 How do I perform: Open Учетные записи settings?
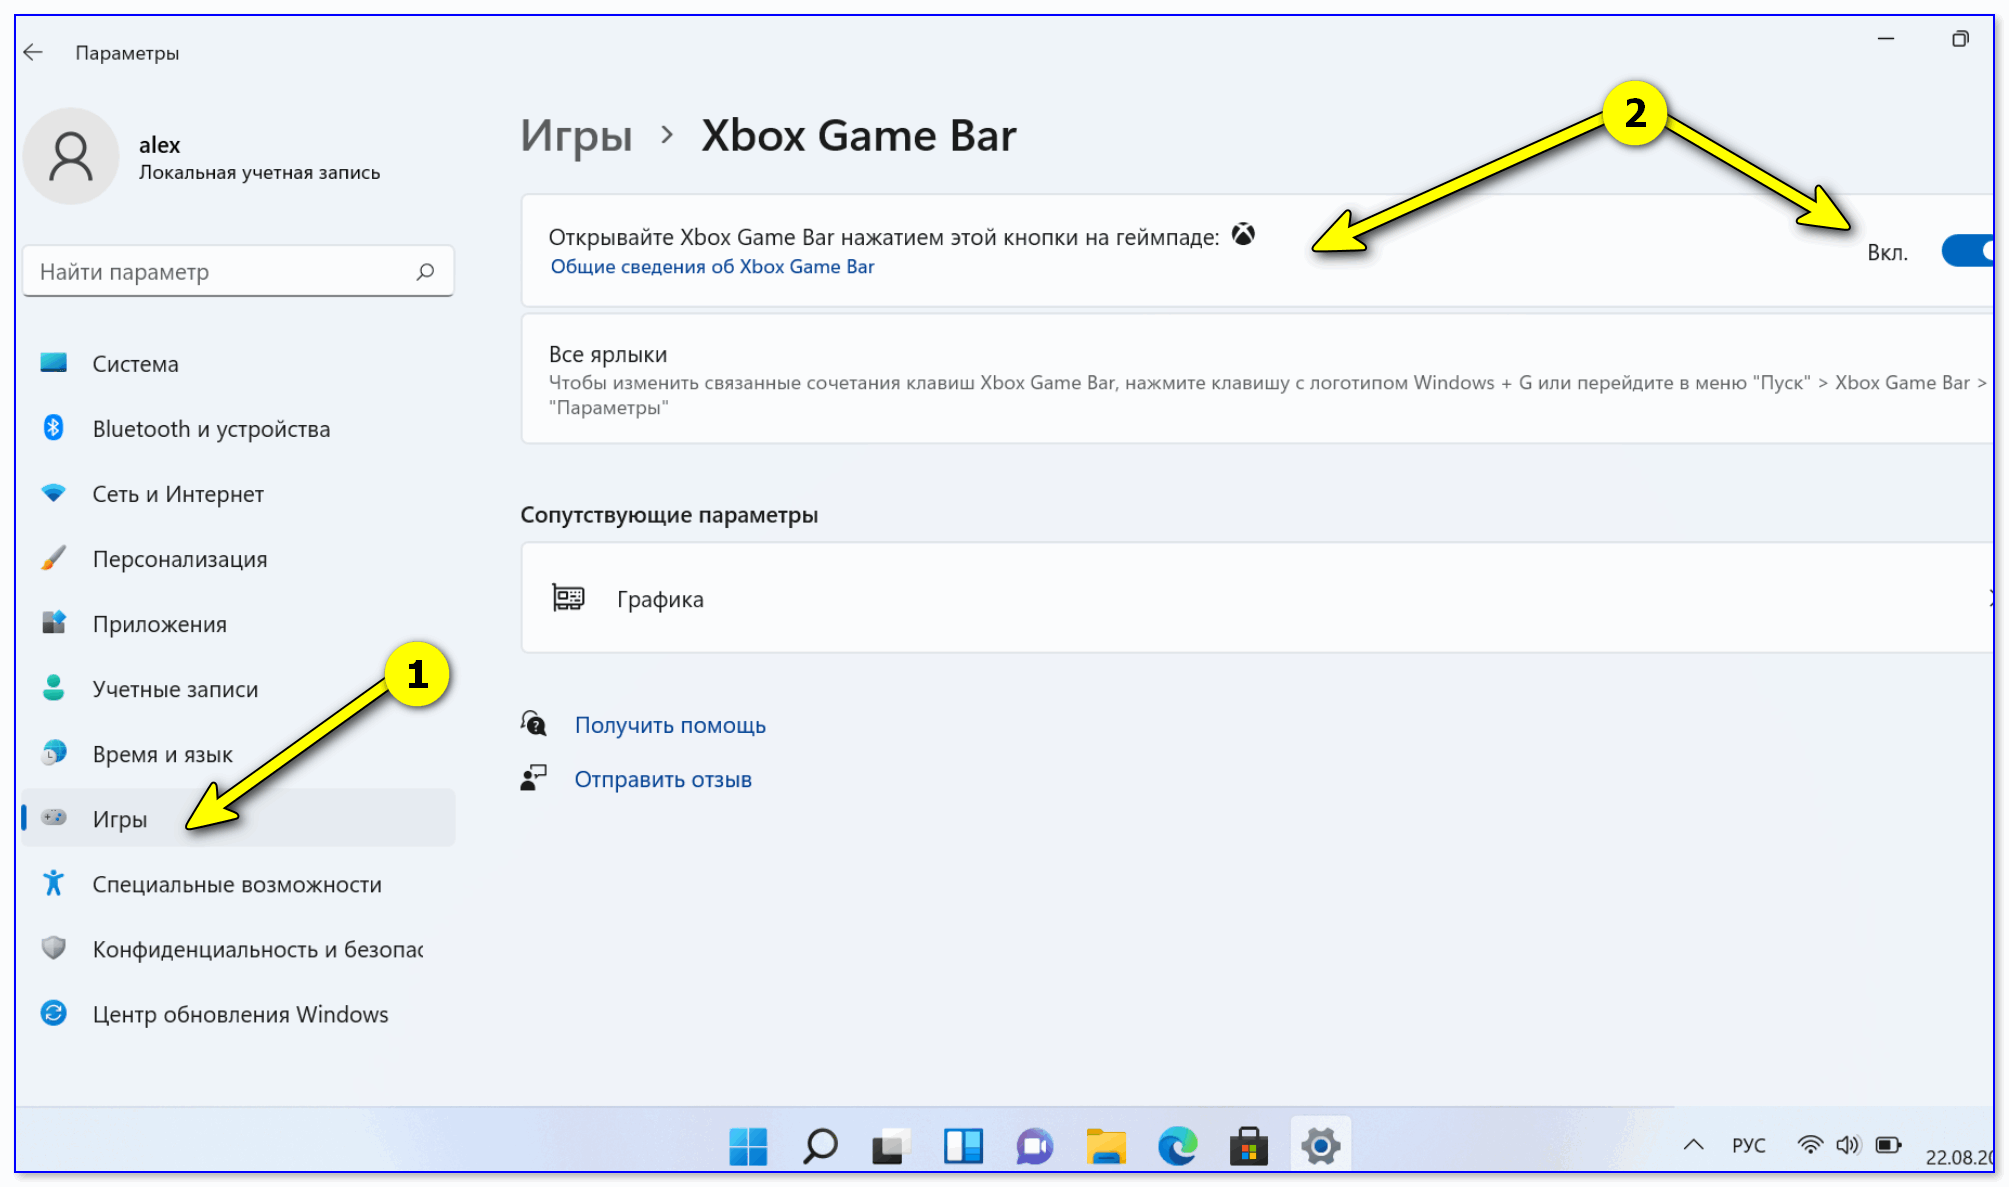coord(238,689)
